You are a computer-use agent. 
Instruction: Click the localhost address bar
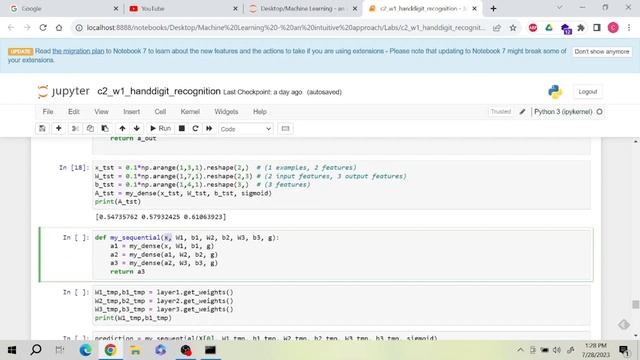pyautogui.click(x=286, y=28)
